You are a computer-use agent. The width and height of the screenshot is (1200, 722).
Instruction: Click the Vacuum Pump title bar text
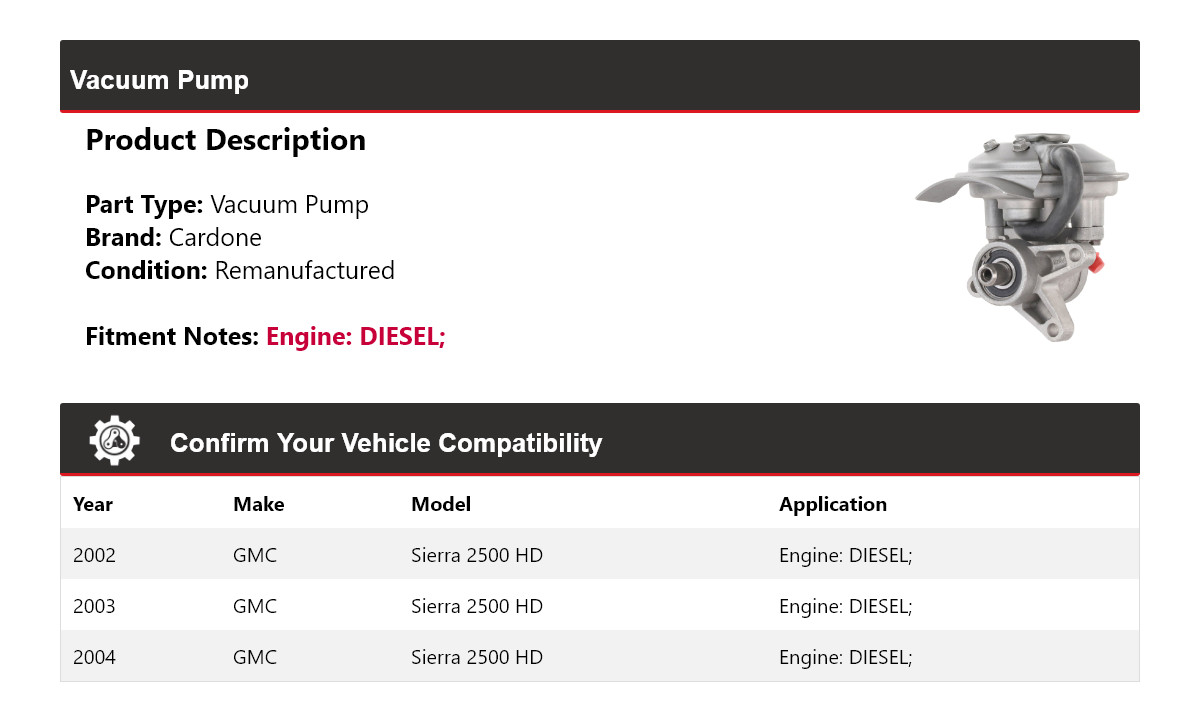click(159, 80)
